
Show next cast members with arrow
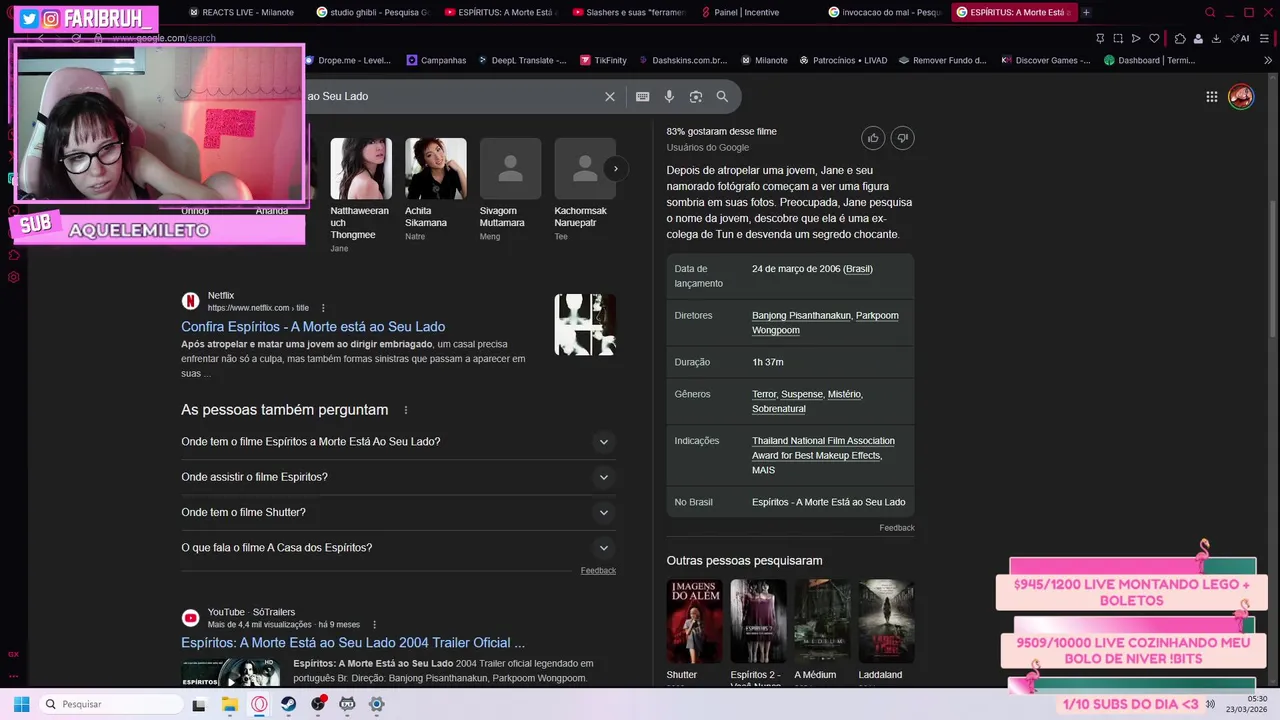pos(615,168)
